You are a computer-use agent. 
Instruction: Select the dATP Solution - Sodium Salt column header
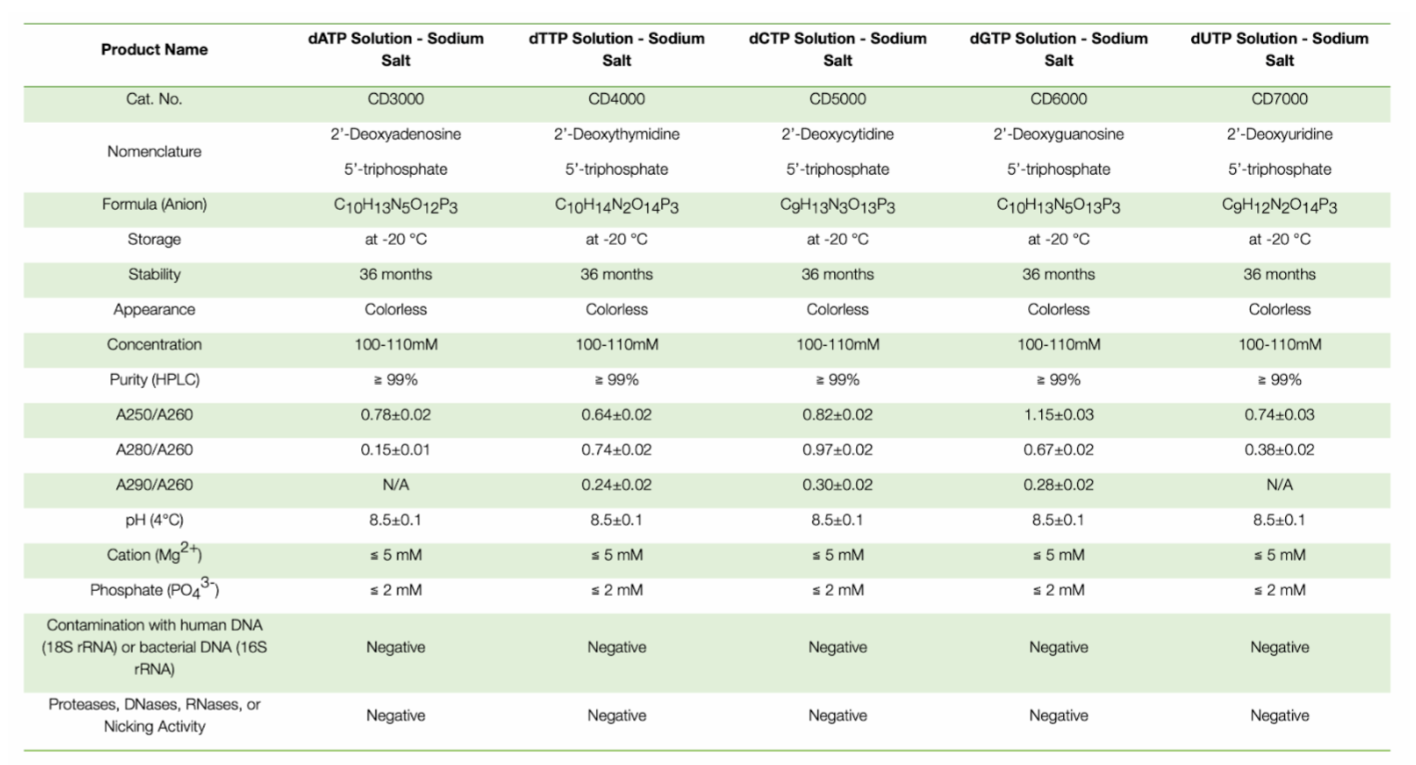(396, 49)
